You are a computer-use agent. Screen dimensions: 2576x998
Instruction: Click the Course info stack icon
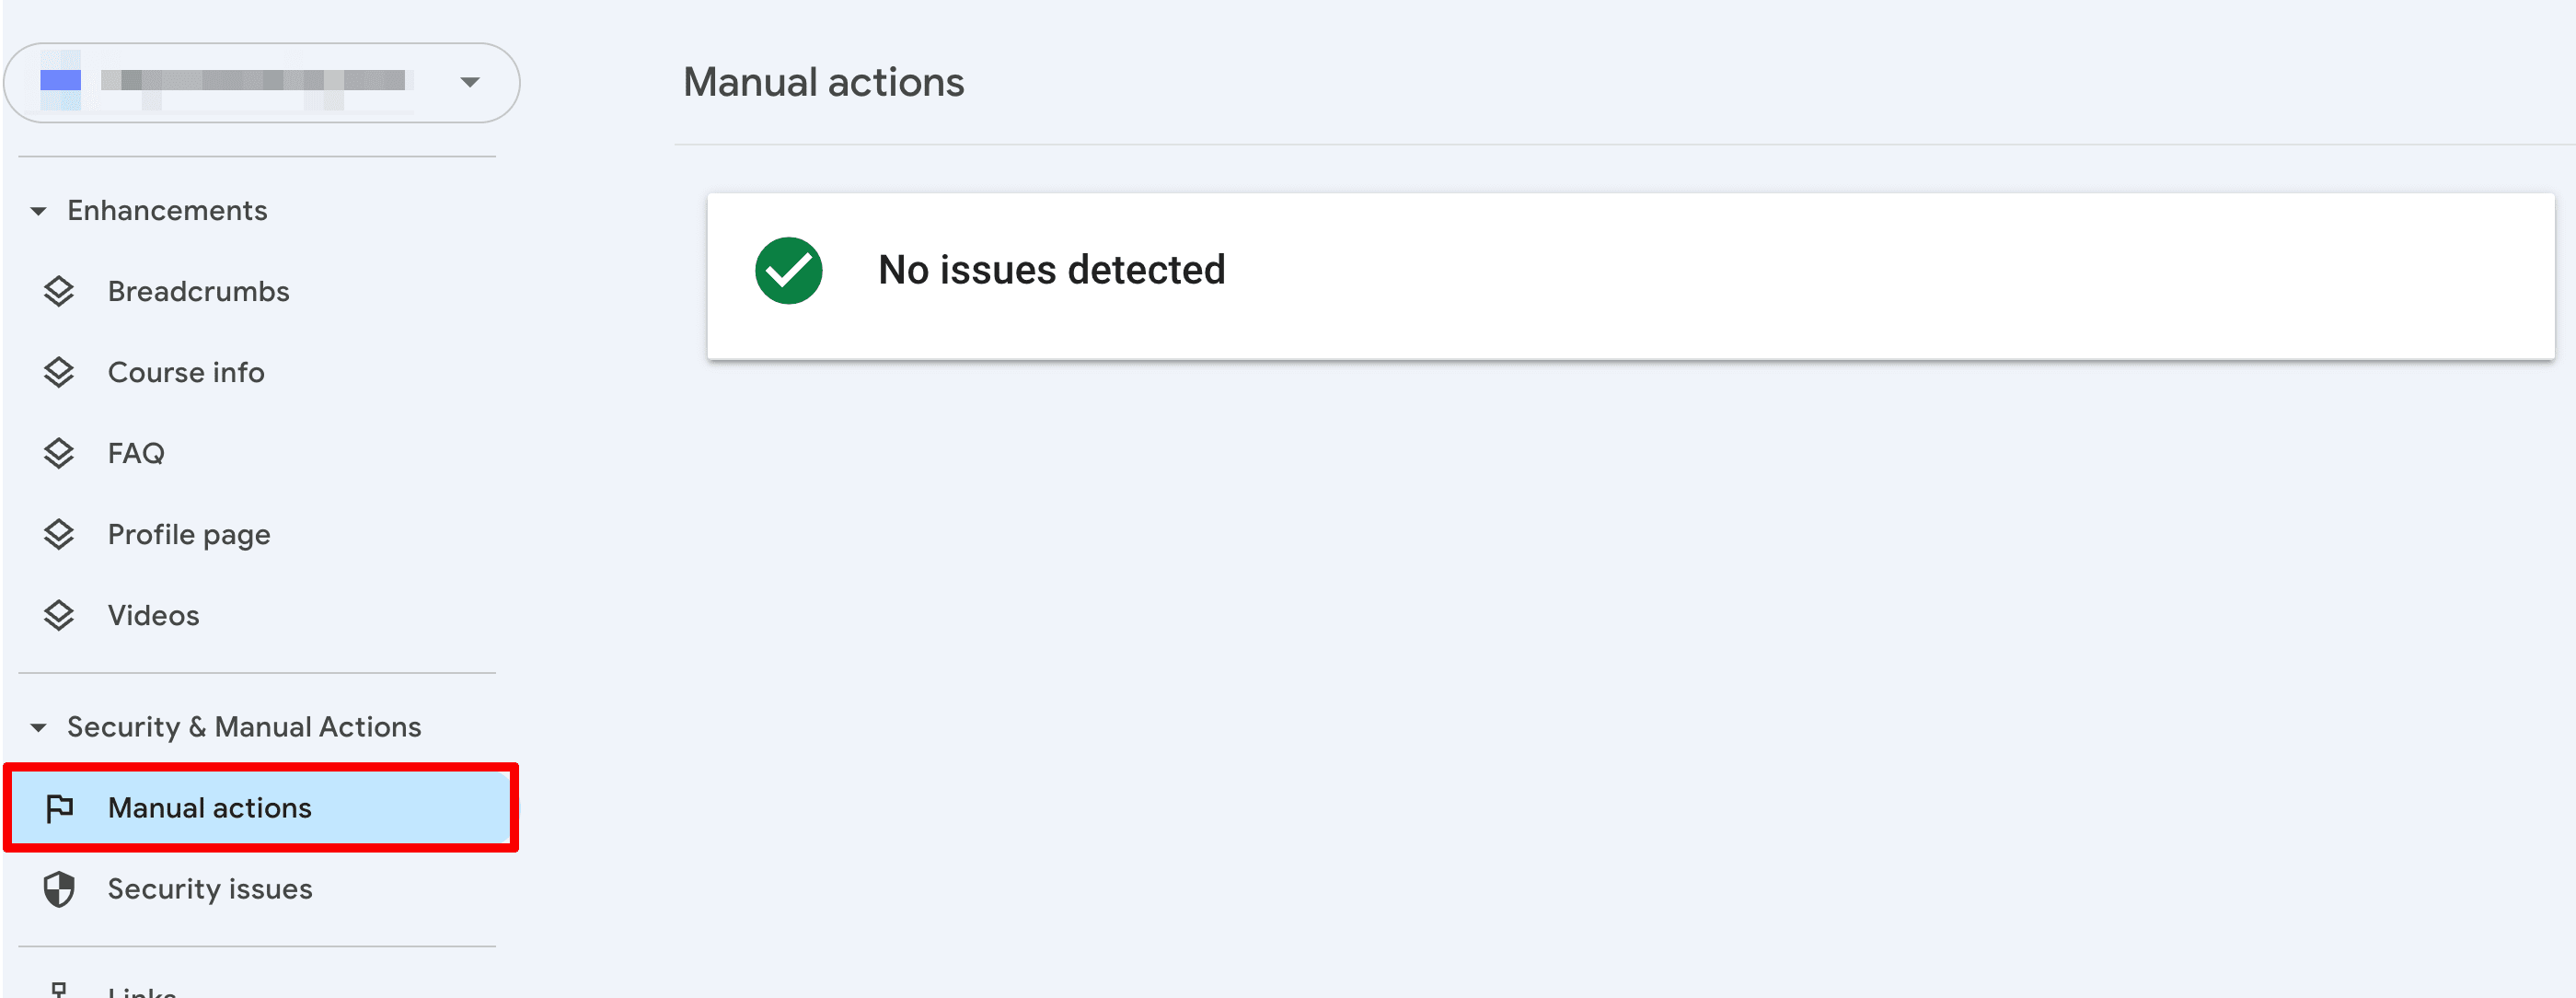tap(59, 371)
